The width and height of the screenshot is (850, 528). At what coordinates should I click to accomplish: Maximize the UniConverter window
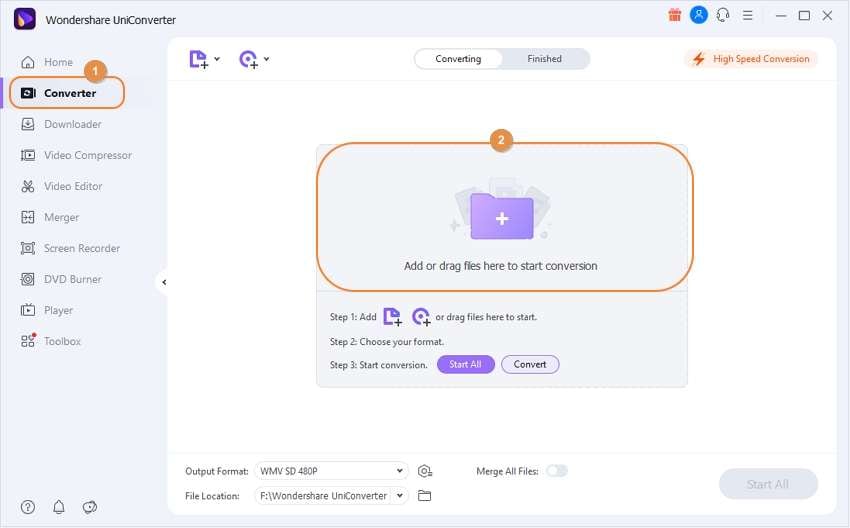[x=804, y=16]
